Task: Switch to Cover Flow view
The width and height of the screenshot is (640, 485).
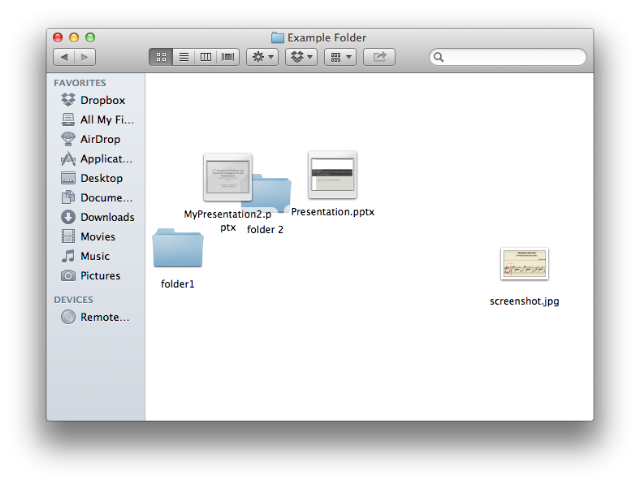Action: tap(228, 57)
